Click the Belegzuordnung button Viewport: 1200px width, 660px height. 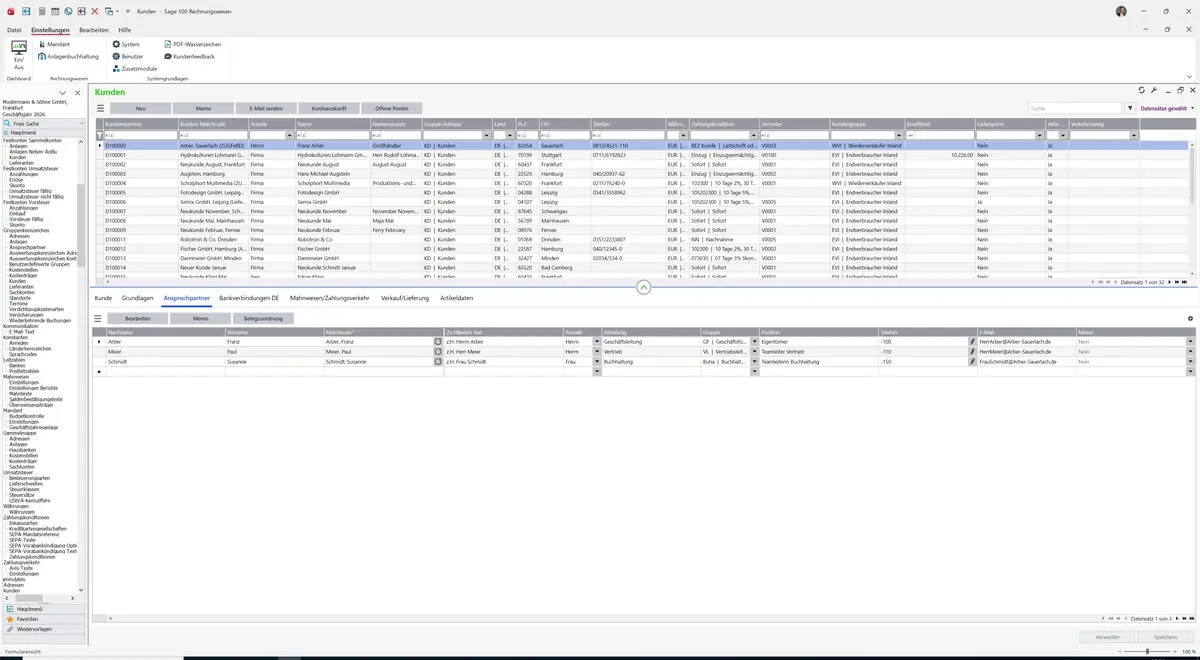coord(263,318)
